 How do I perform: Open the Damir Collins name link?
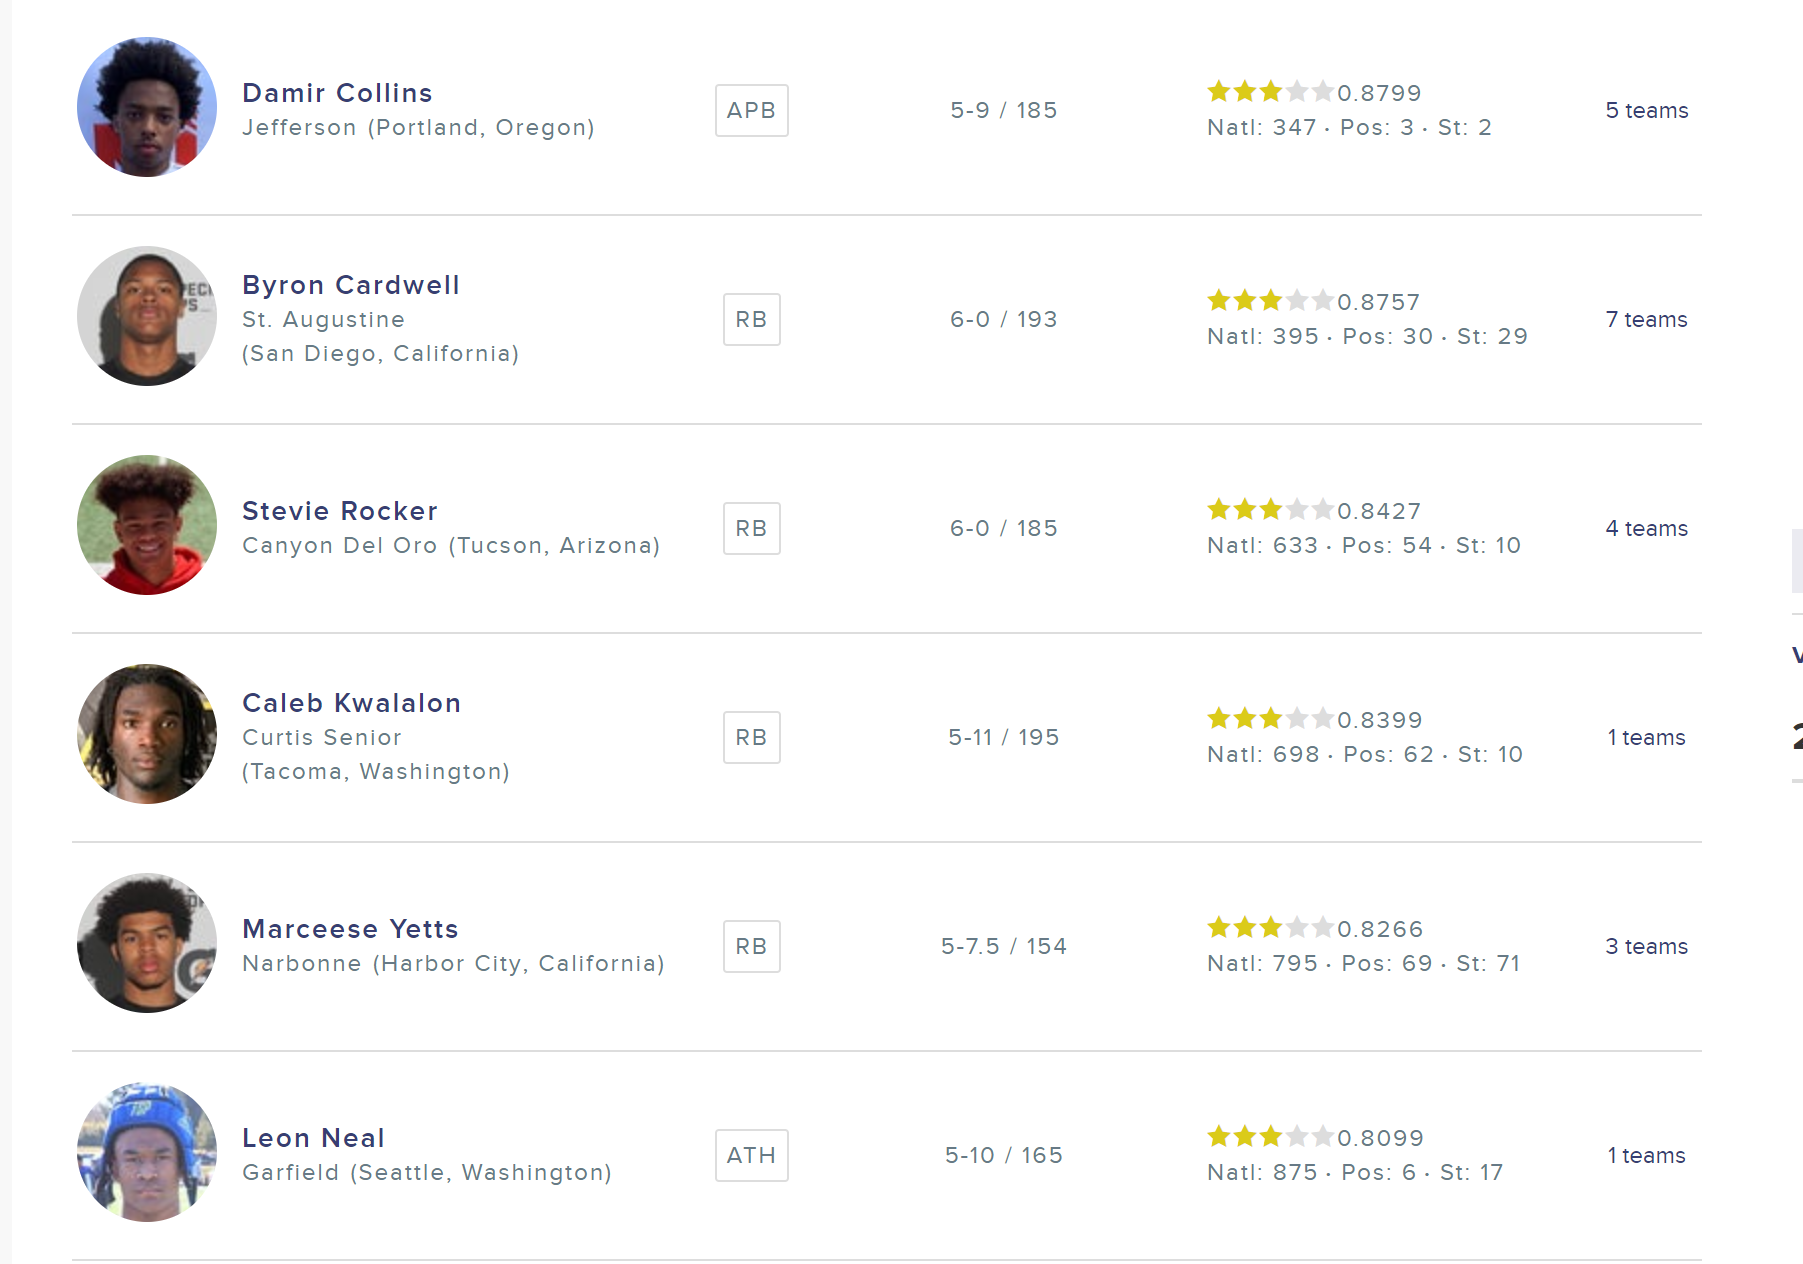pos(337,93)
